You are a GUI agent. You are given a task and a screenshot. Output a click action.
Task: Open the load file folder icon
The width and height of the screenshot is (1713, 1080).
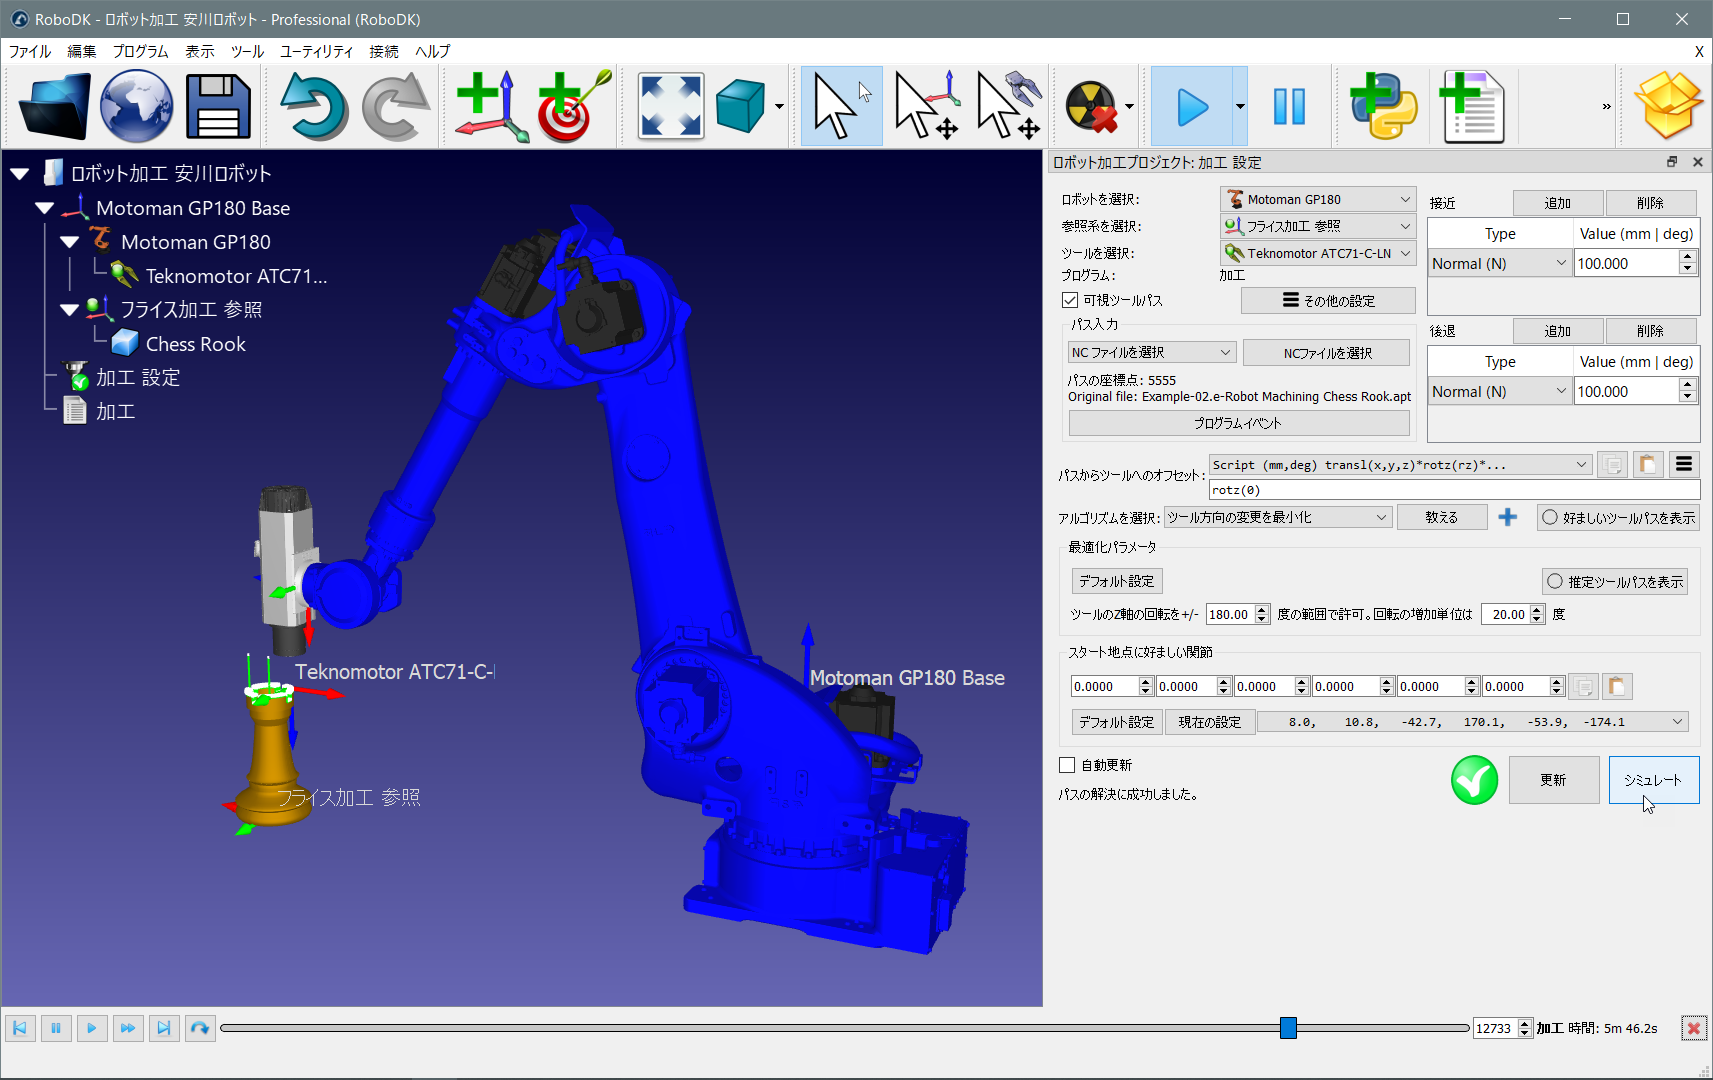point(54,106)
